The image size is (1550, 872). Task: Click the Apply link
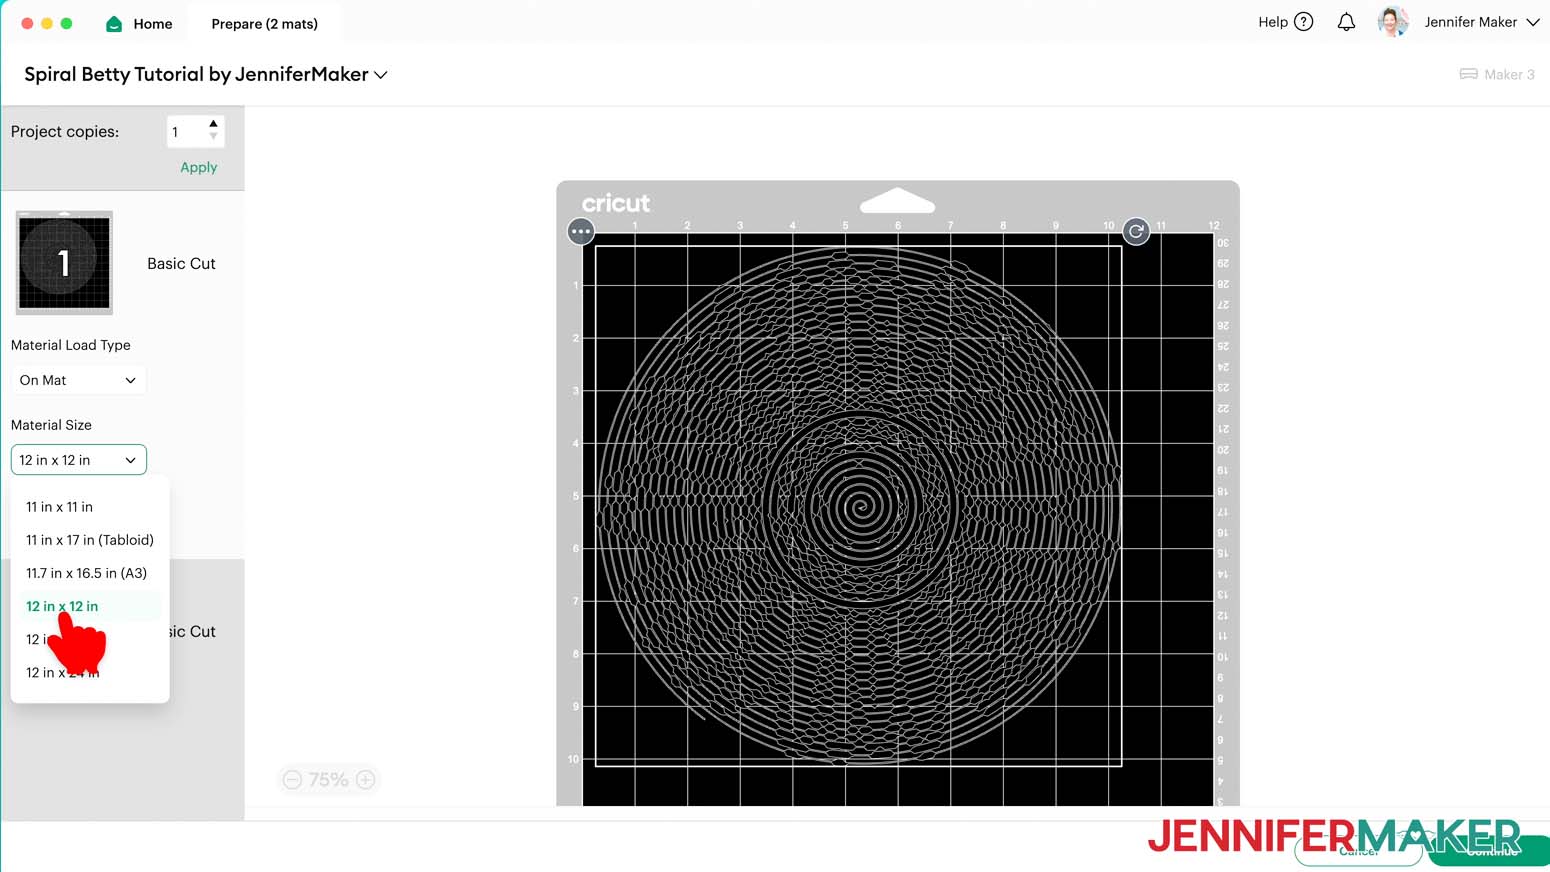click(x=198, y=167)
